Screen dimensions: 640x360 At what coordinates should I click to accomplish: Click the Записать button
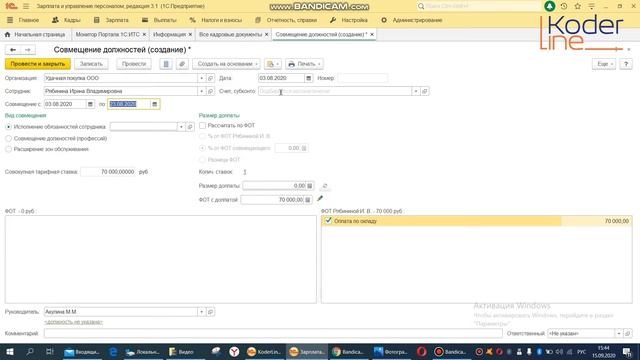tap(91, 64)
